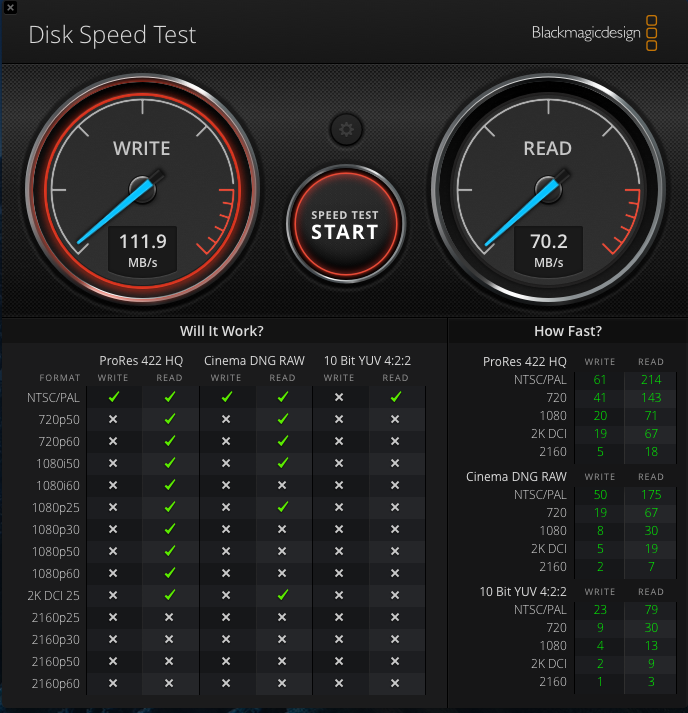This screenshot has width=688, height=713.
Task: Click the 2160p50 10 Bit YUV read cross
Action: pos(395,661)
